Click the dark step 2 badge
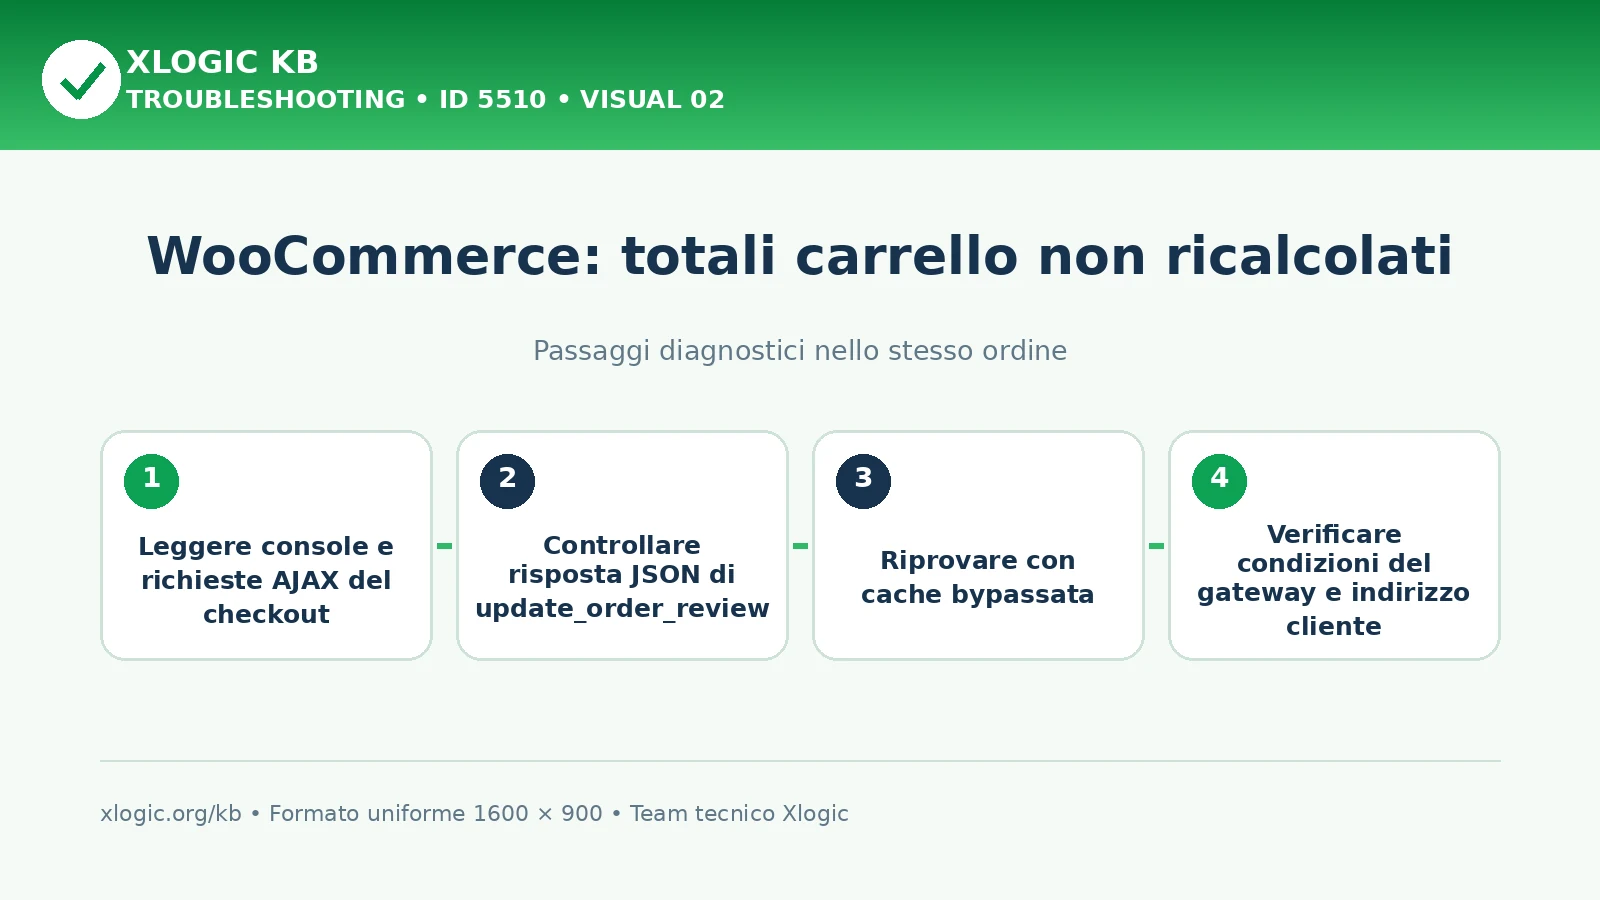1600x900 pixels. point(507,481)
